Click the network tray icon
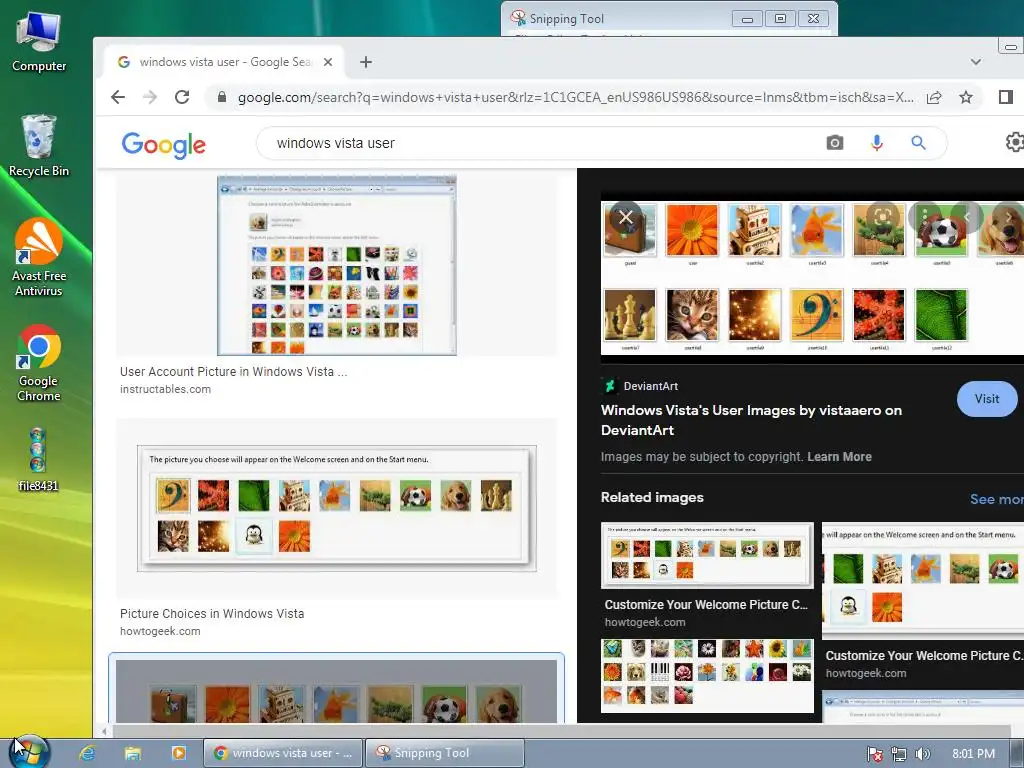 point(899,754)
